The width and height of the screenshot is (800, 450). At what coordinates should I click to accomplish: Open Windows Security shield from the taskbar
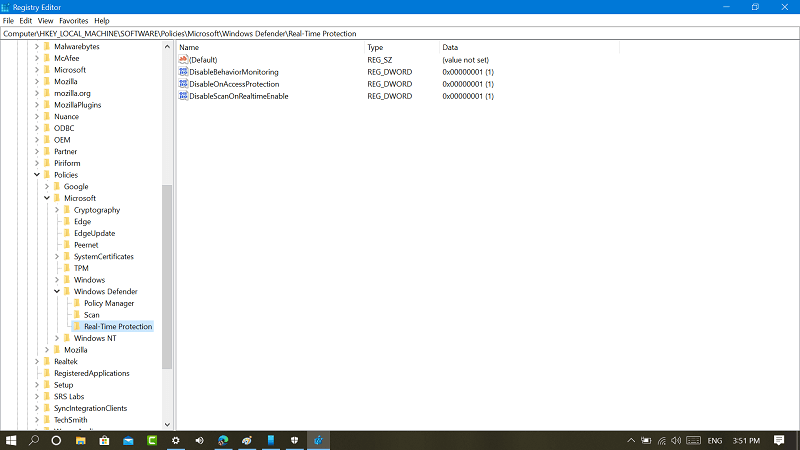(x=294, y=440)
